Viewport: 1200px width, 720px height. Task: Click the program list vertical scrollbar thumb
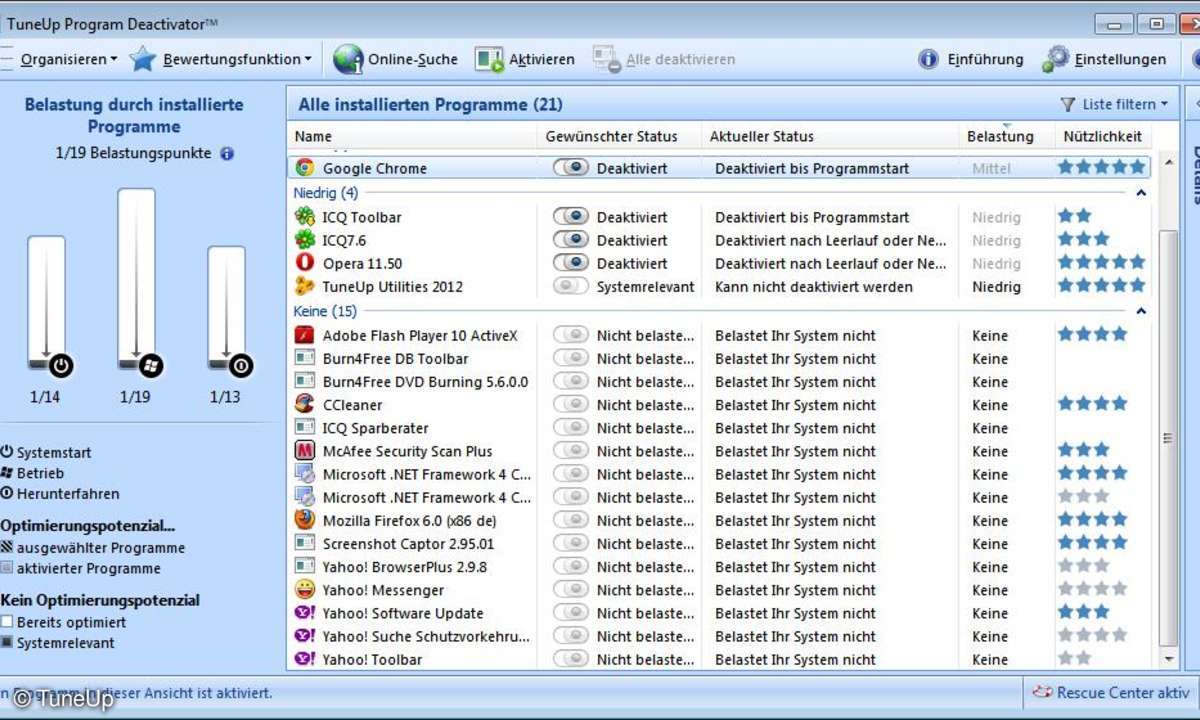(x=1167, y=437)
